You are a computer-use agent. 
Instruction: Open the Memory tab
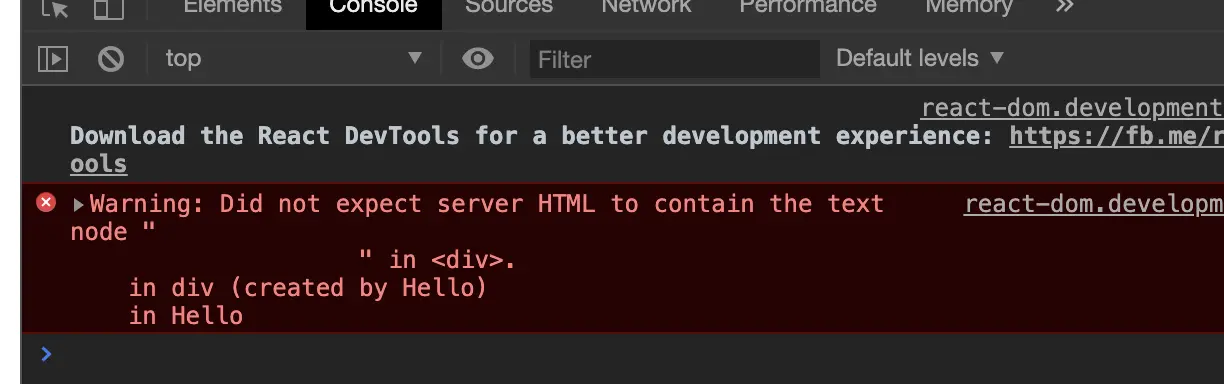(969, 7)
